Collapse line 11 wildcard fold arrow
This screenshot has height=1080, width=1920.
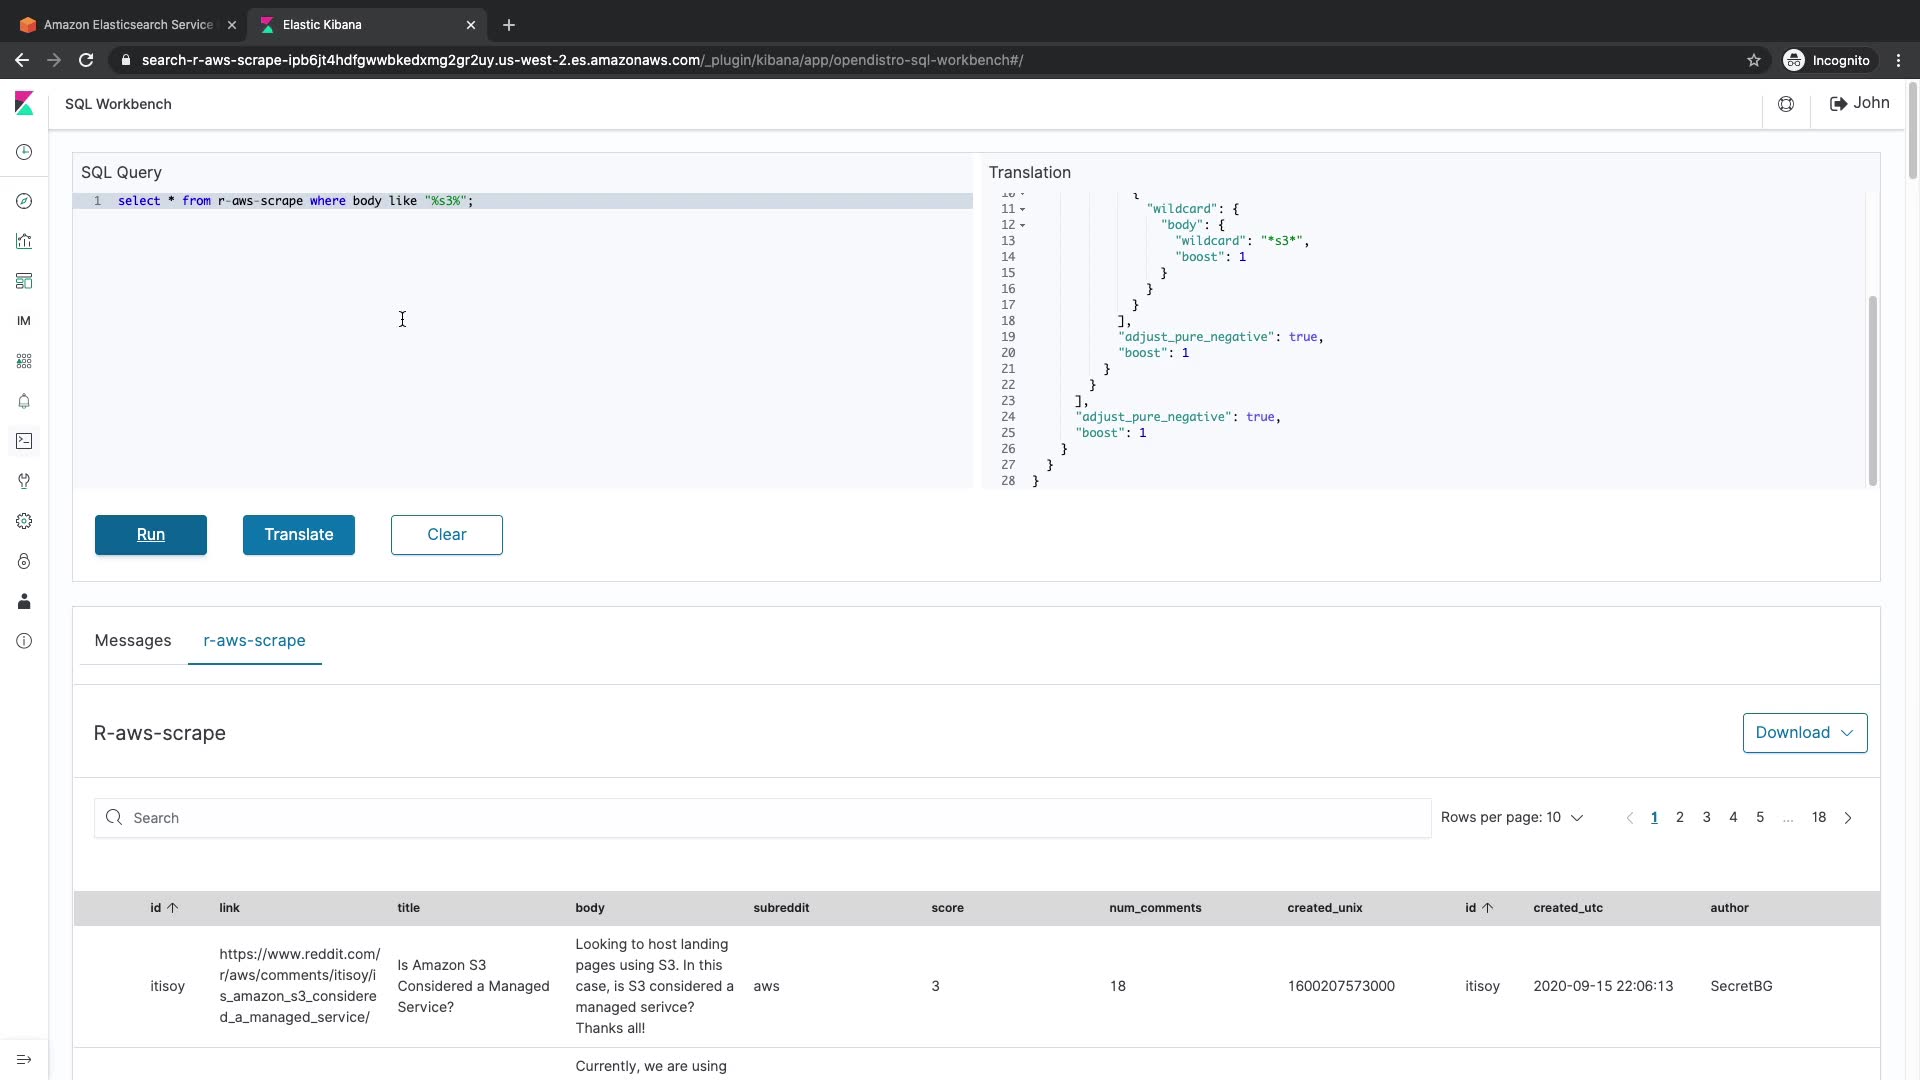[1022, 209]
